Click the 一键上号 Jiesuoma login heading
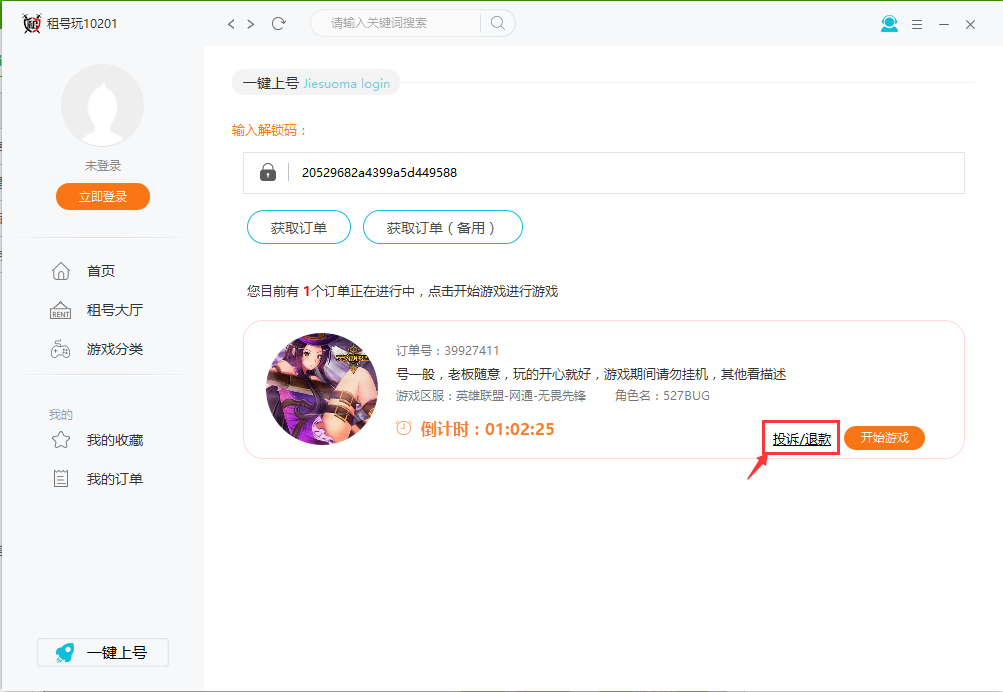The width and height of the screenshot is (1003, 692). (x=316, y=83)
